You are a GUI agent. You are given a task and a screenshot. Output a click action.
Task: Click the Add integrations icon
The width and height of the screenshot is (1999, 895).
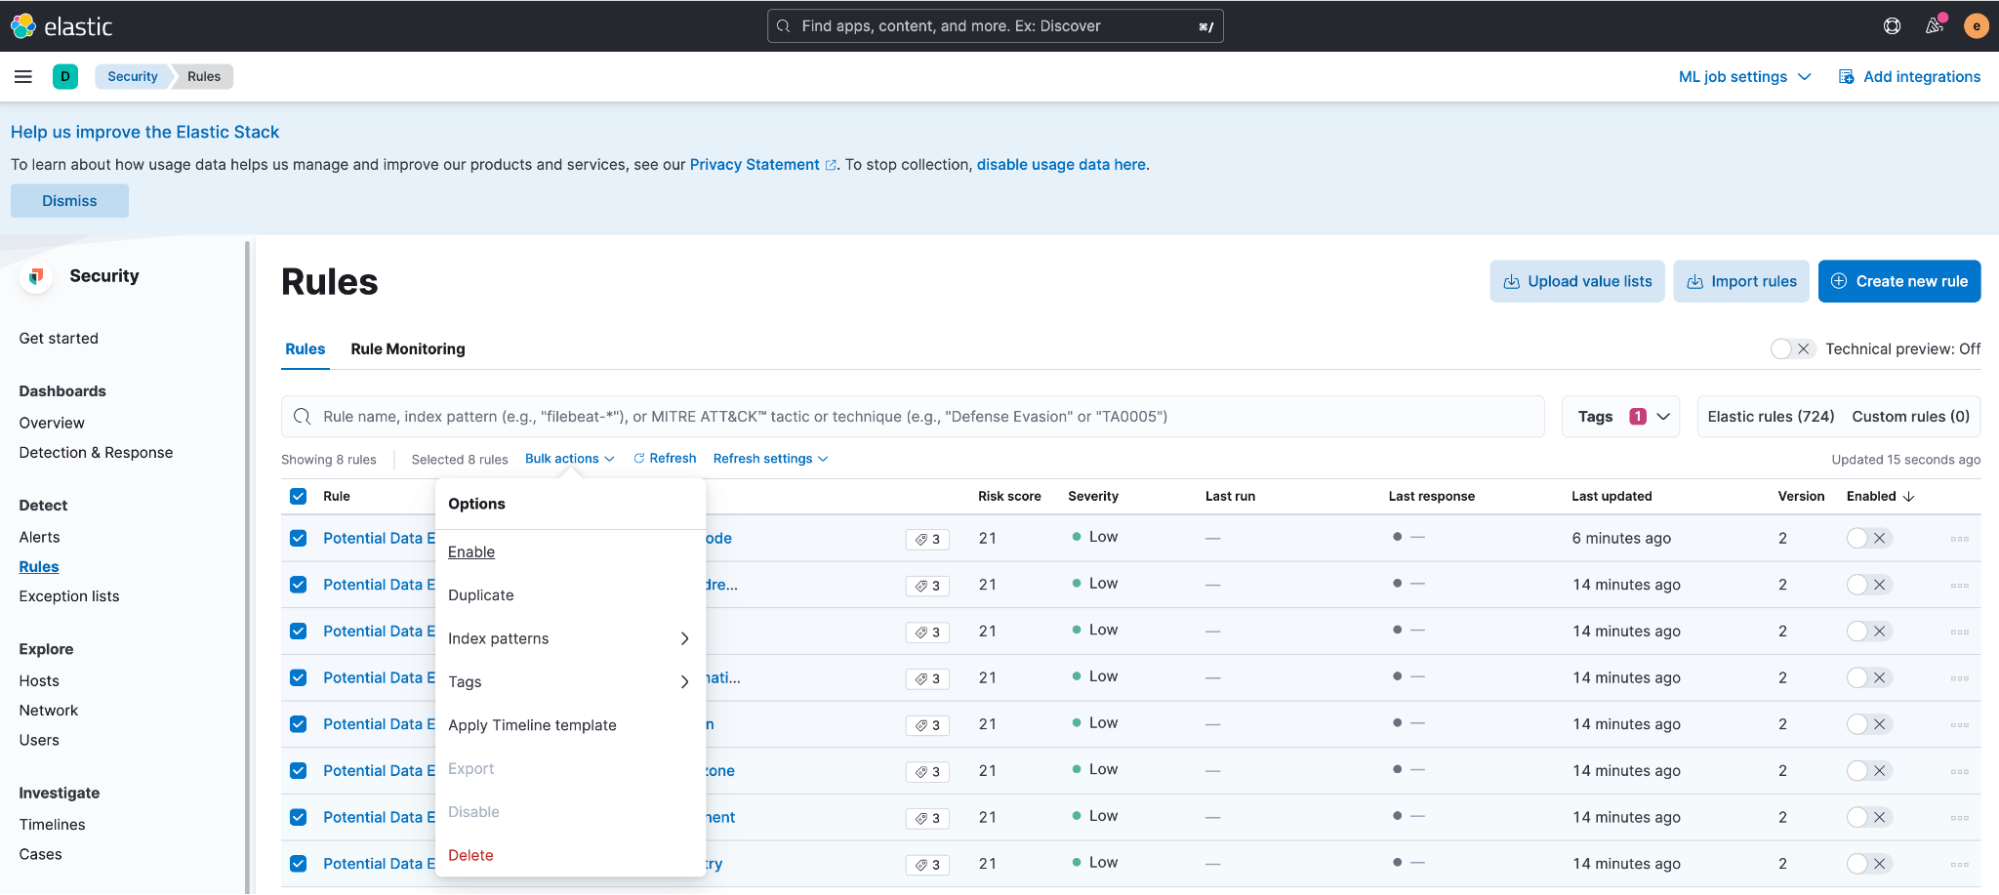click(1846, 77)
